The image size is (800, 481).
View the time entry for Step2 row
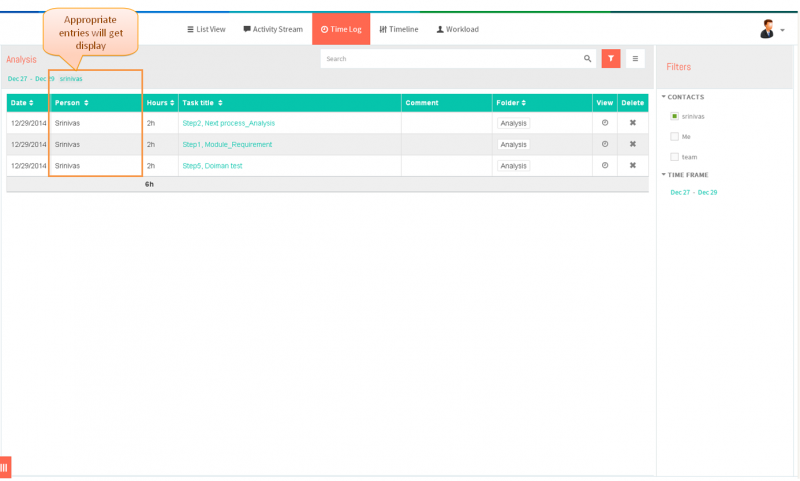[605, 123]
